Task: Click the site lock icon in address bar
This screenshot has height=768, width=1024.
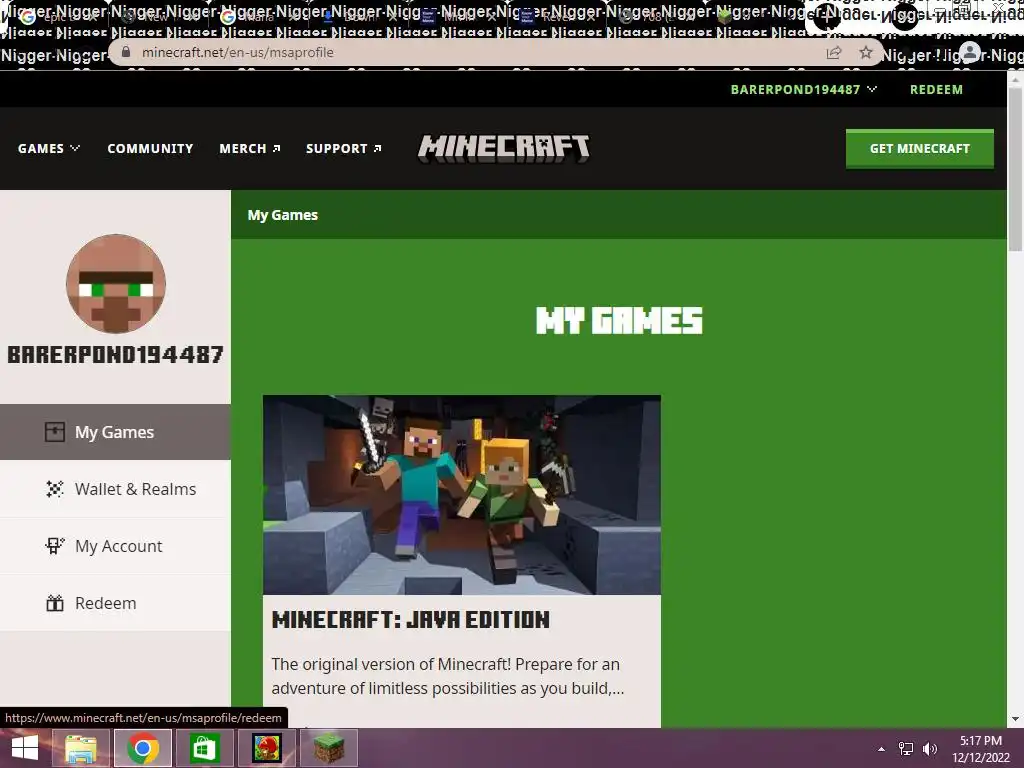Action: (x=127, y=52)
